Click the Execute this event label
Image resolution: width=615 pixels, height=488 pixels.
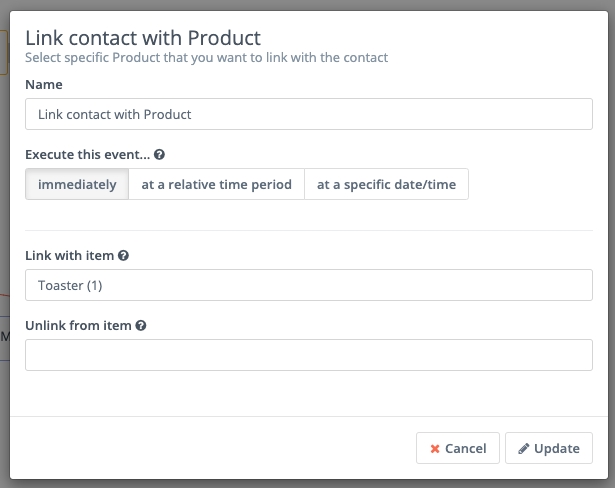click(87, 156)
